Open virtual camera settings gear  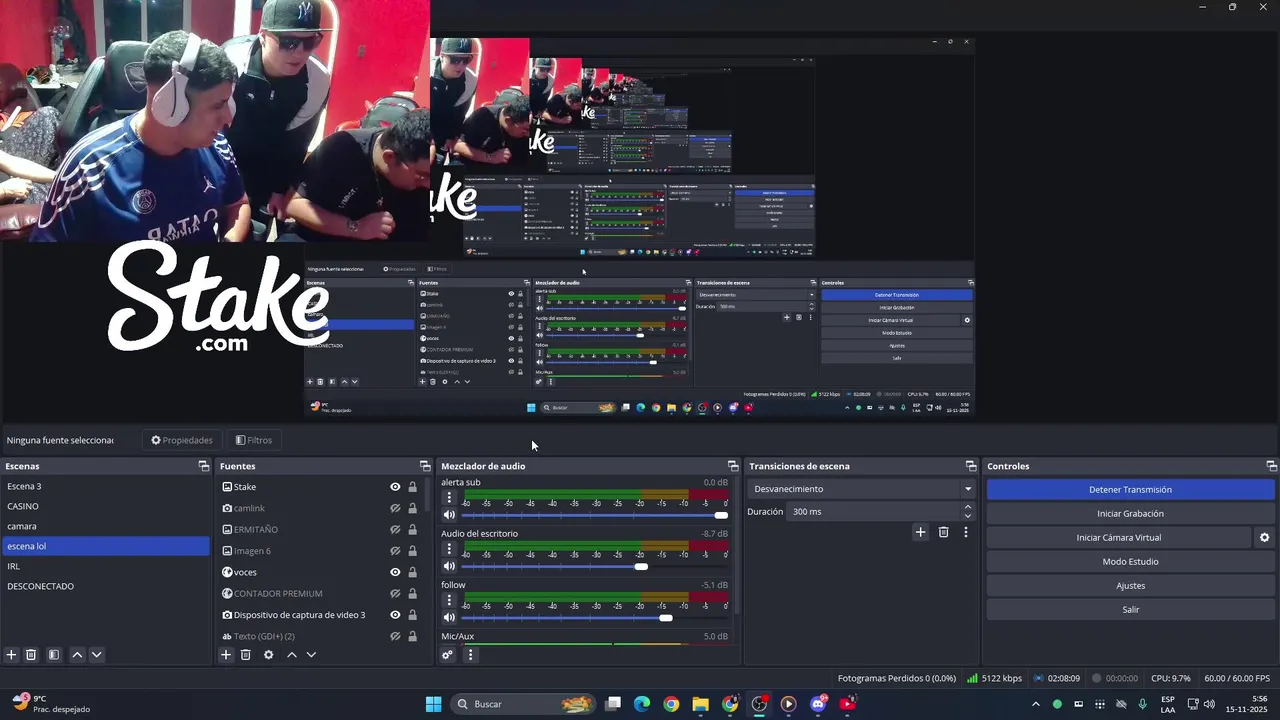[x=1264, y=538]
